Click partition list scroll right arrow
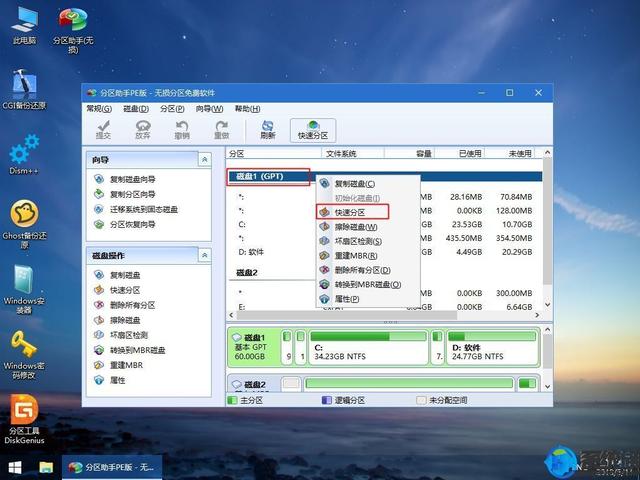Screen dimensions: 640x480 (537, 315)
